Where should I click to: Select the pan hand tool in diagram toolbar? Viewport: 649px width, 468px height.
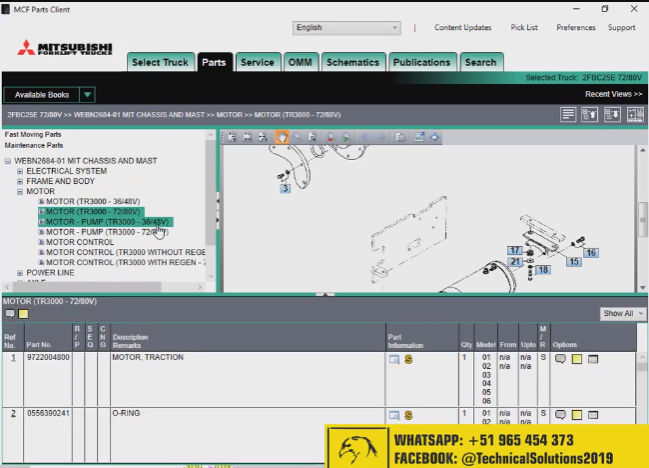pyautogui.click(x=282, y=137)
